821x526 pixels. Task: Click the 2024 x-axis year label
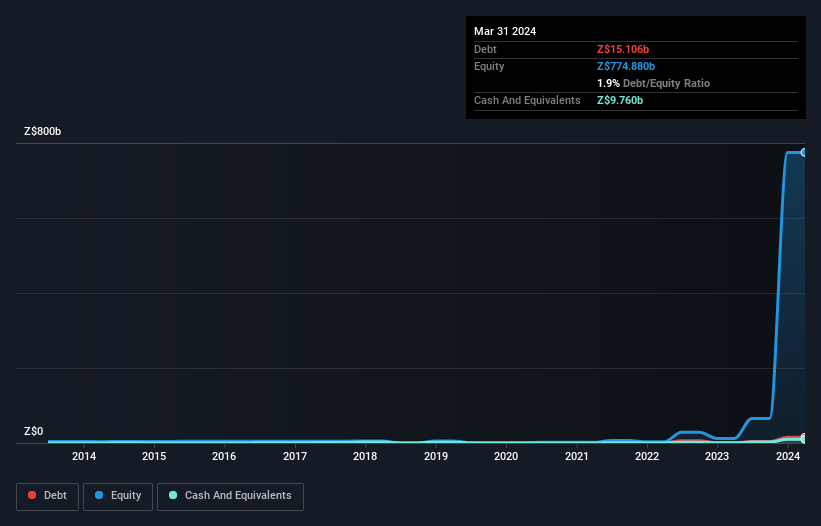pos(788,456)
